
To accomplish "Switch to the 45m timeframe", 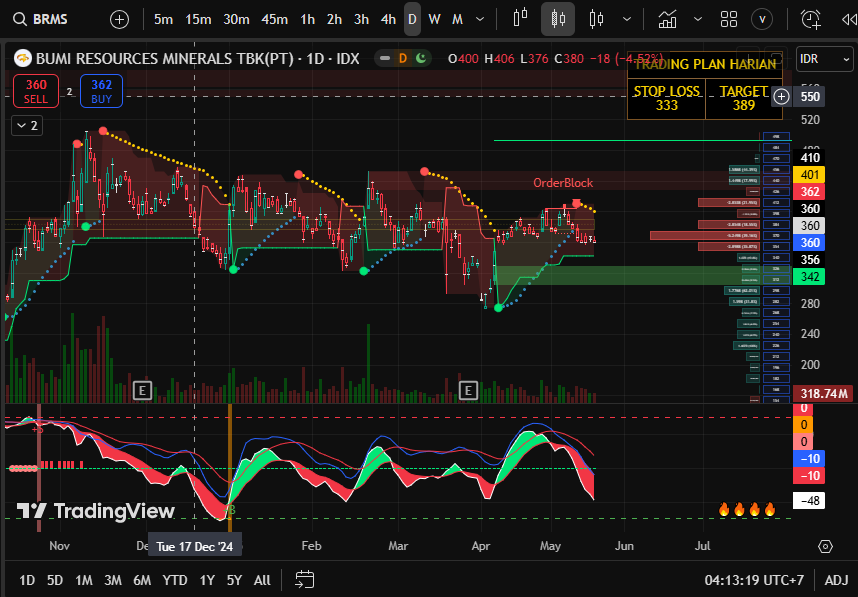I will click(274, 19).
